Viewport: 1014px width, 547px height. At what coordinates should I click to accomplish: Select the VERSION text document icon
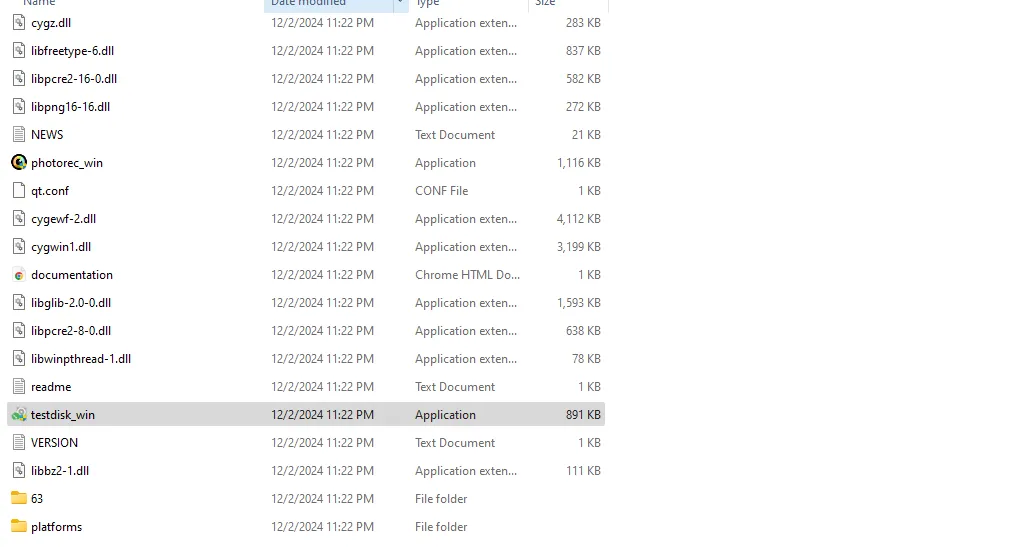click(x=19, y=443)
